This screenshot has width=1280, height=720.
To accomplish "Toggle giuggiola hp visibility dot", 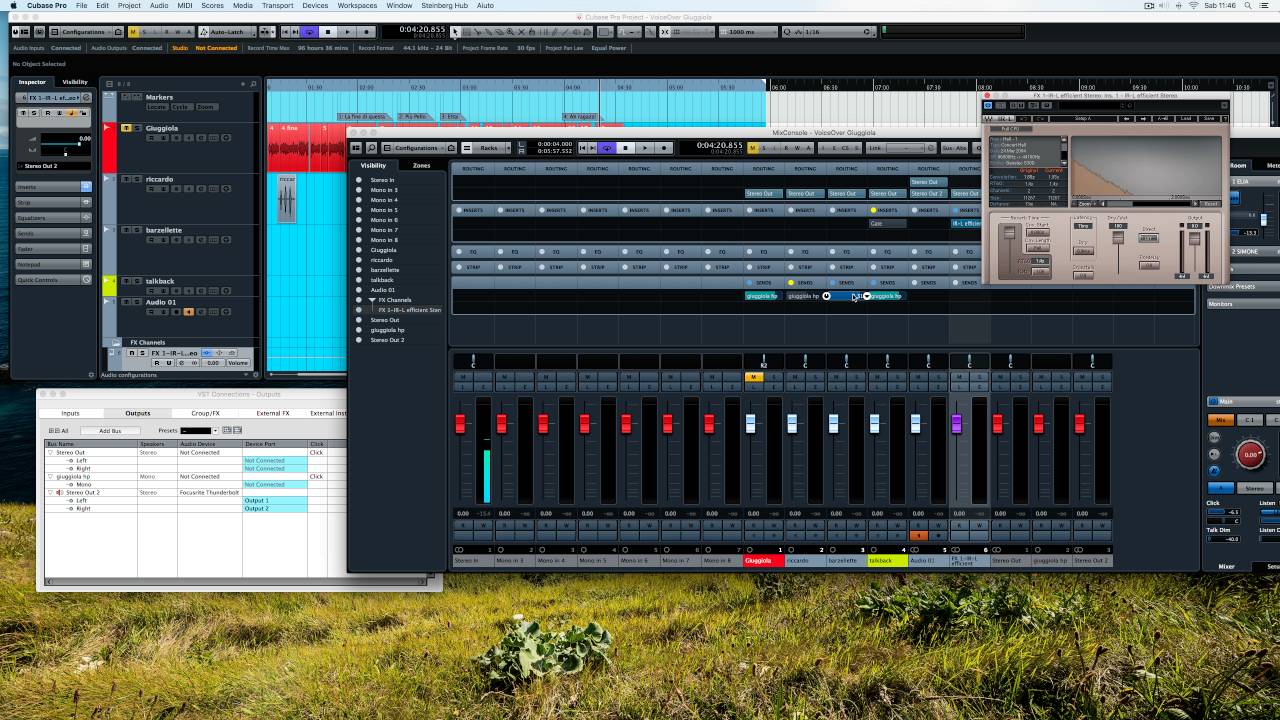I will tap(359, 330).
